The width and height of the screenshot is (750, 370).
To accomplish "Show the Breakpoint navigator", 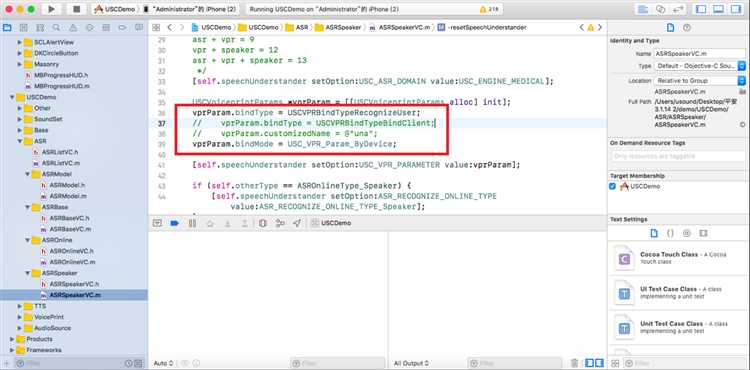I will pyautogui.click(x=122, y=28).
